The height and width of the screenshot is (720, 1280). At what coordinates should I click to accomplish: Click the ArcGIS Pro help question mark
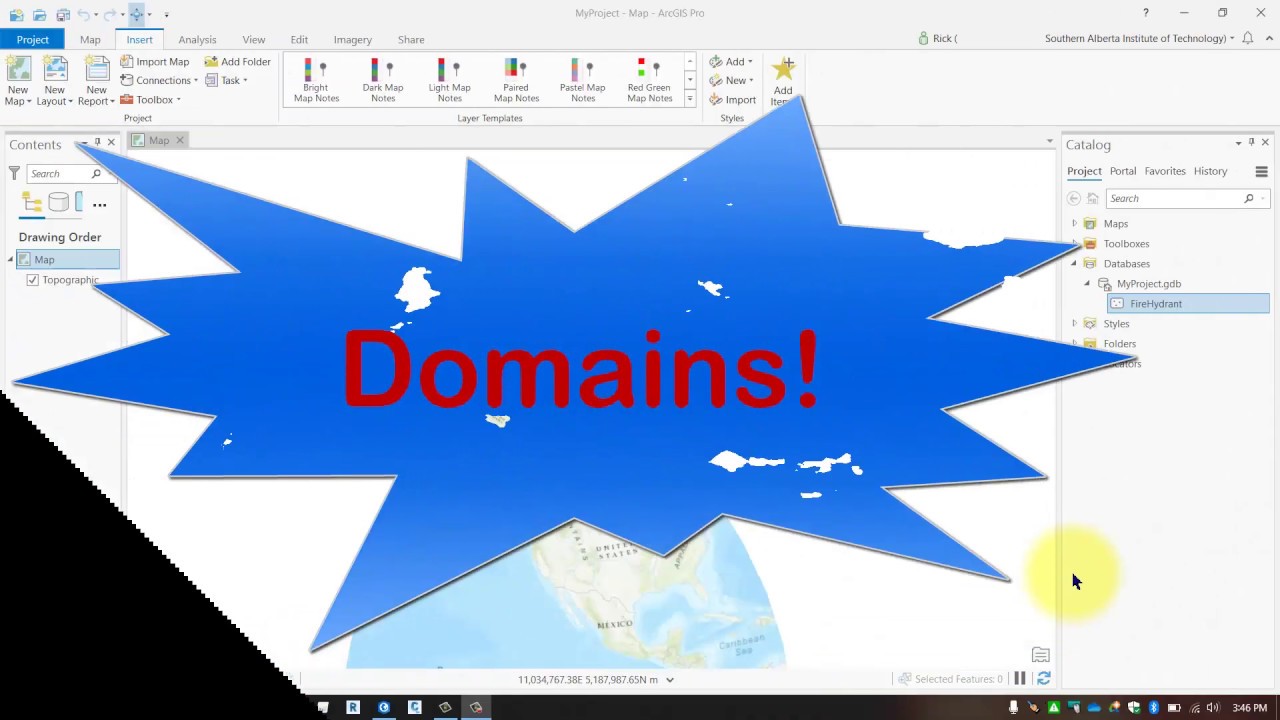1146,13
